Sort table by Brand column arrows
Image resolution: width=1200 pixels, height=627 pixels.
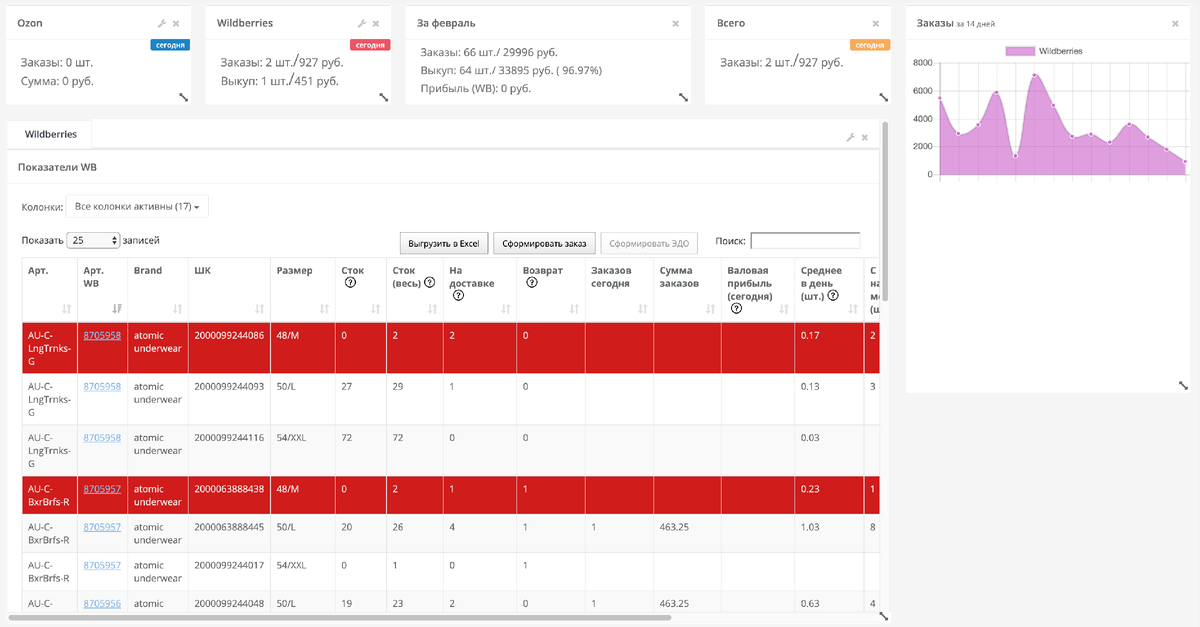click(178, 309)
